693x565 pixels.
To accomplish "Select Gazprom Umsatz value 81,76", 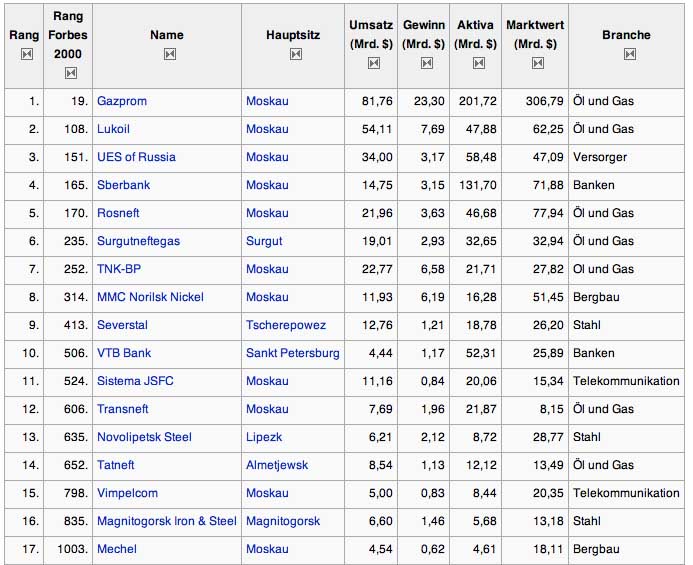I will 377,101.
